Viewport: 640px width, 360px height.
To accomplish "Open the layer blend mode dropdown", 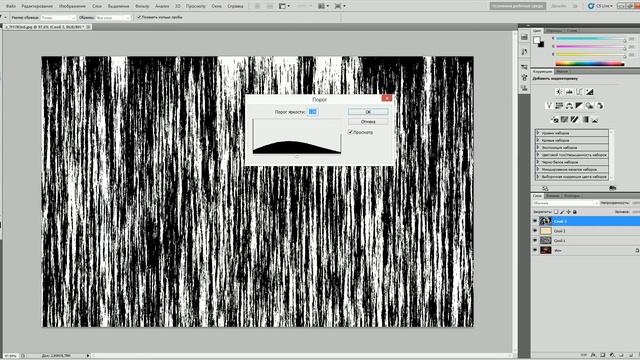I will pos(566,203).
